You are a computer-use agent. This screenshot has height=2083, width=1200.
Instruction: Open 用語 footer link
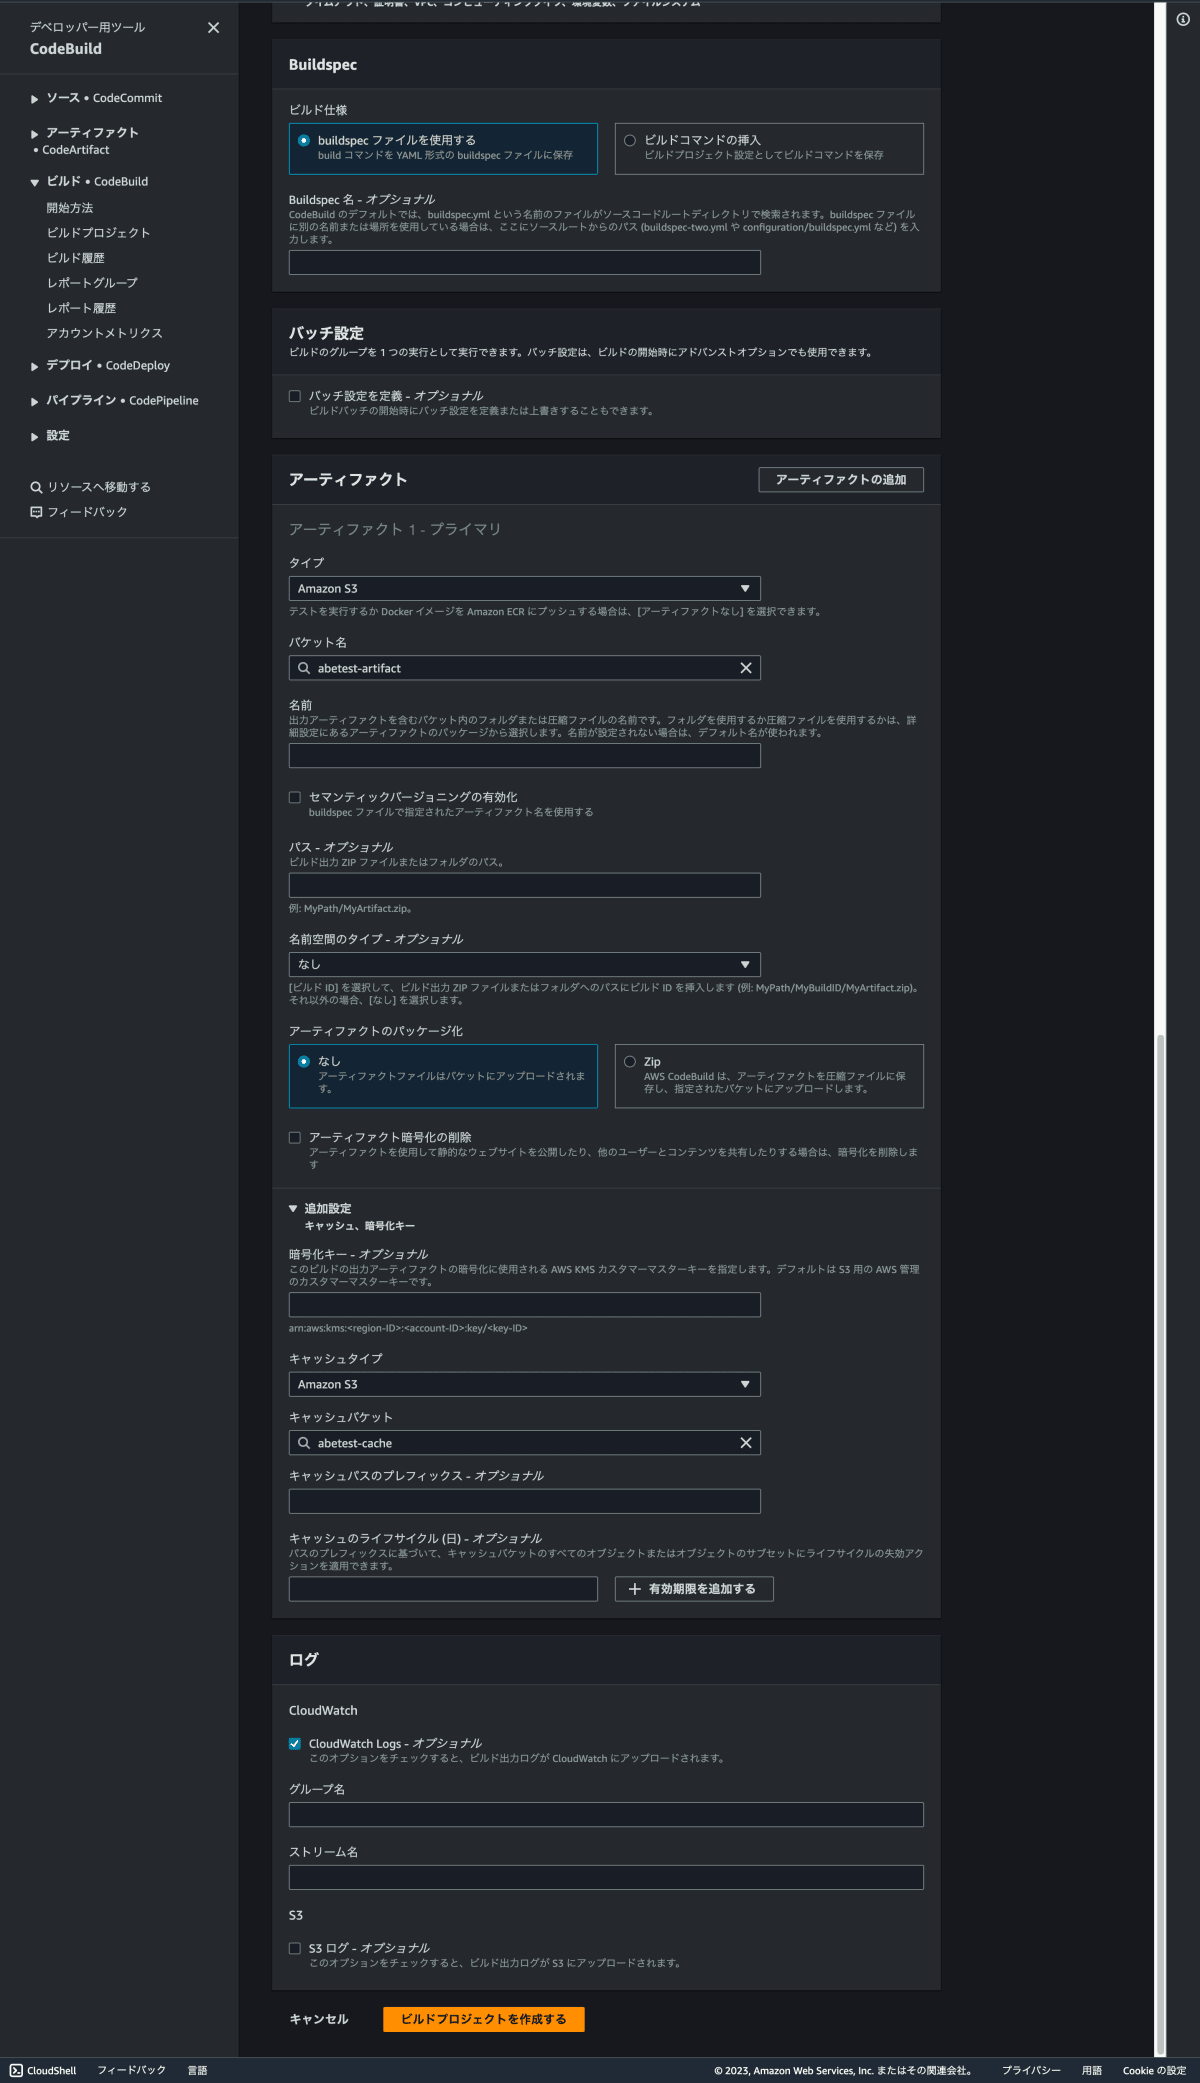(x=1092, y=2070)
